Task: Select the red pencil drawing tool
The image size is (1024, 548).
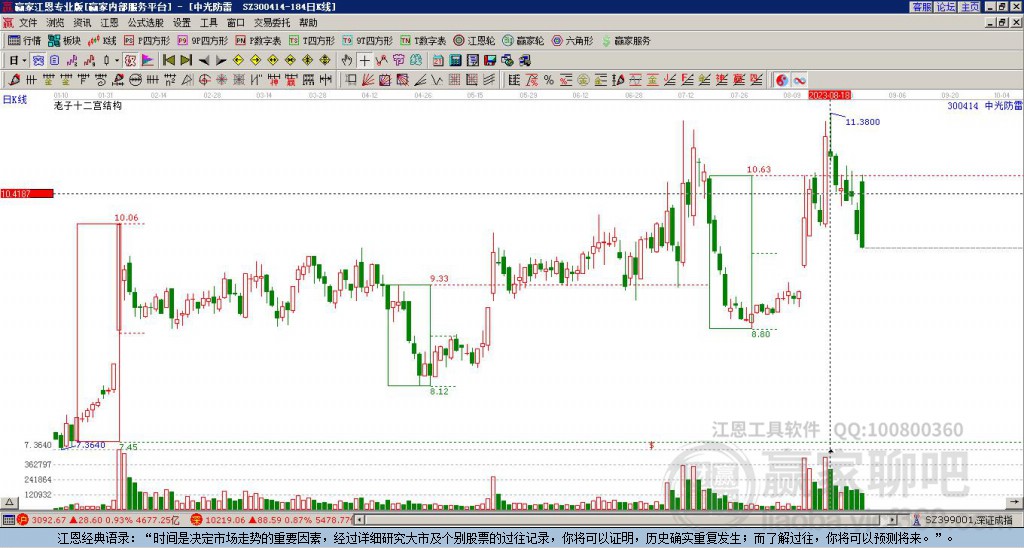Action: point(14,80)
